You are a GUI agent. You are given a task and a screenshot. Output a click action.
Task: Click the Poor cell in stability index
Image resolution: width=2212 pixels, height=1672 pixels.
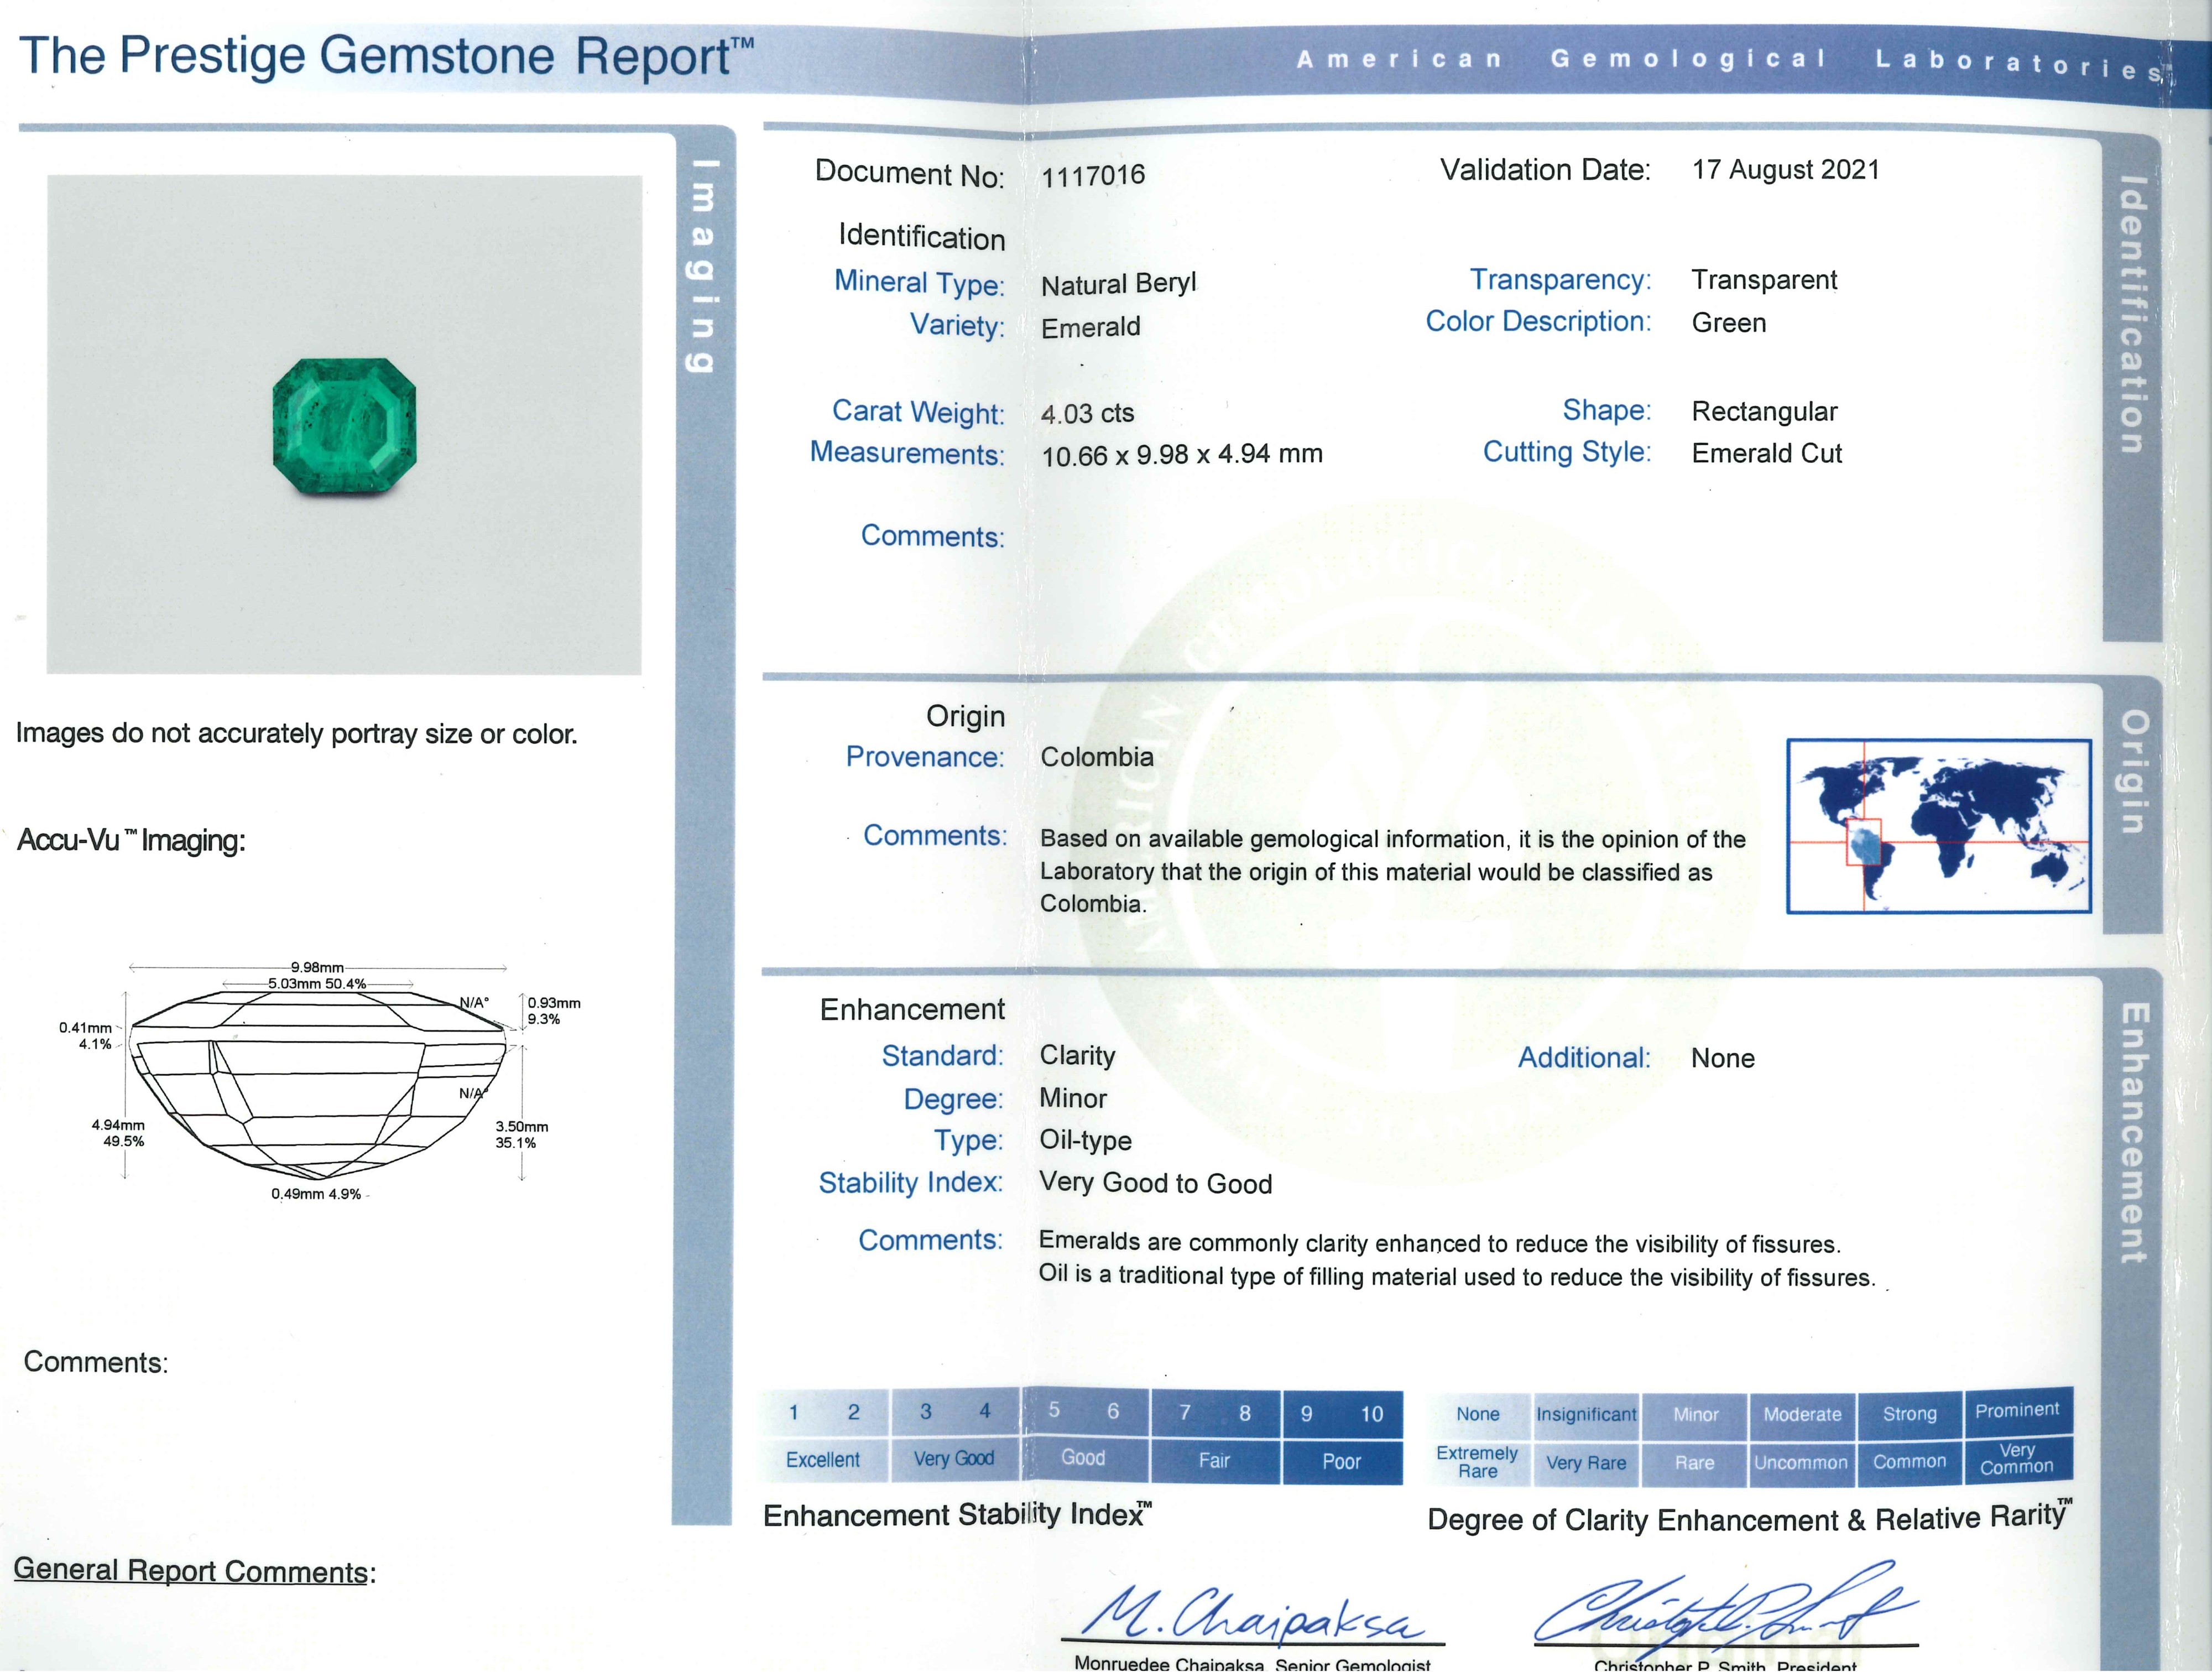[x=1342, y=1462]
